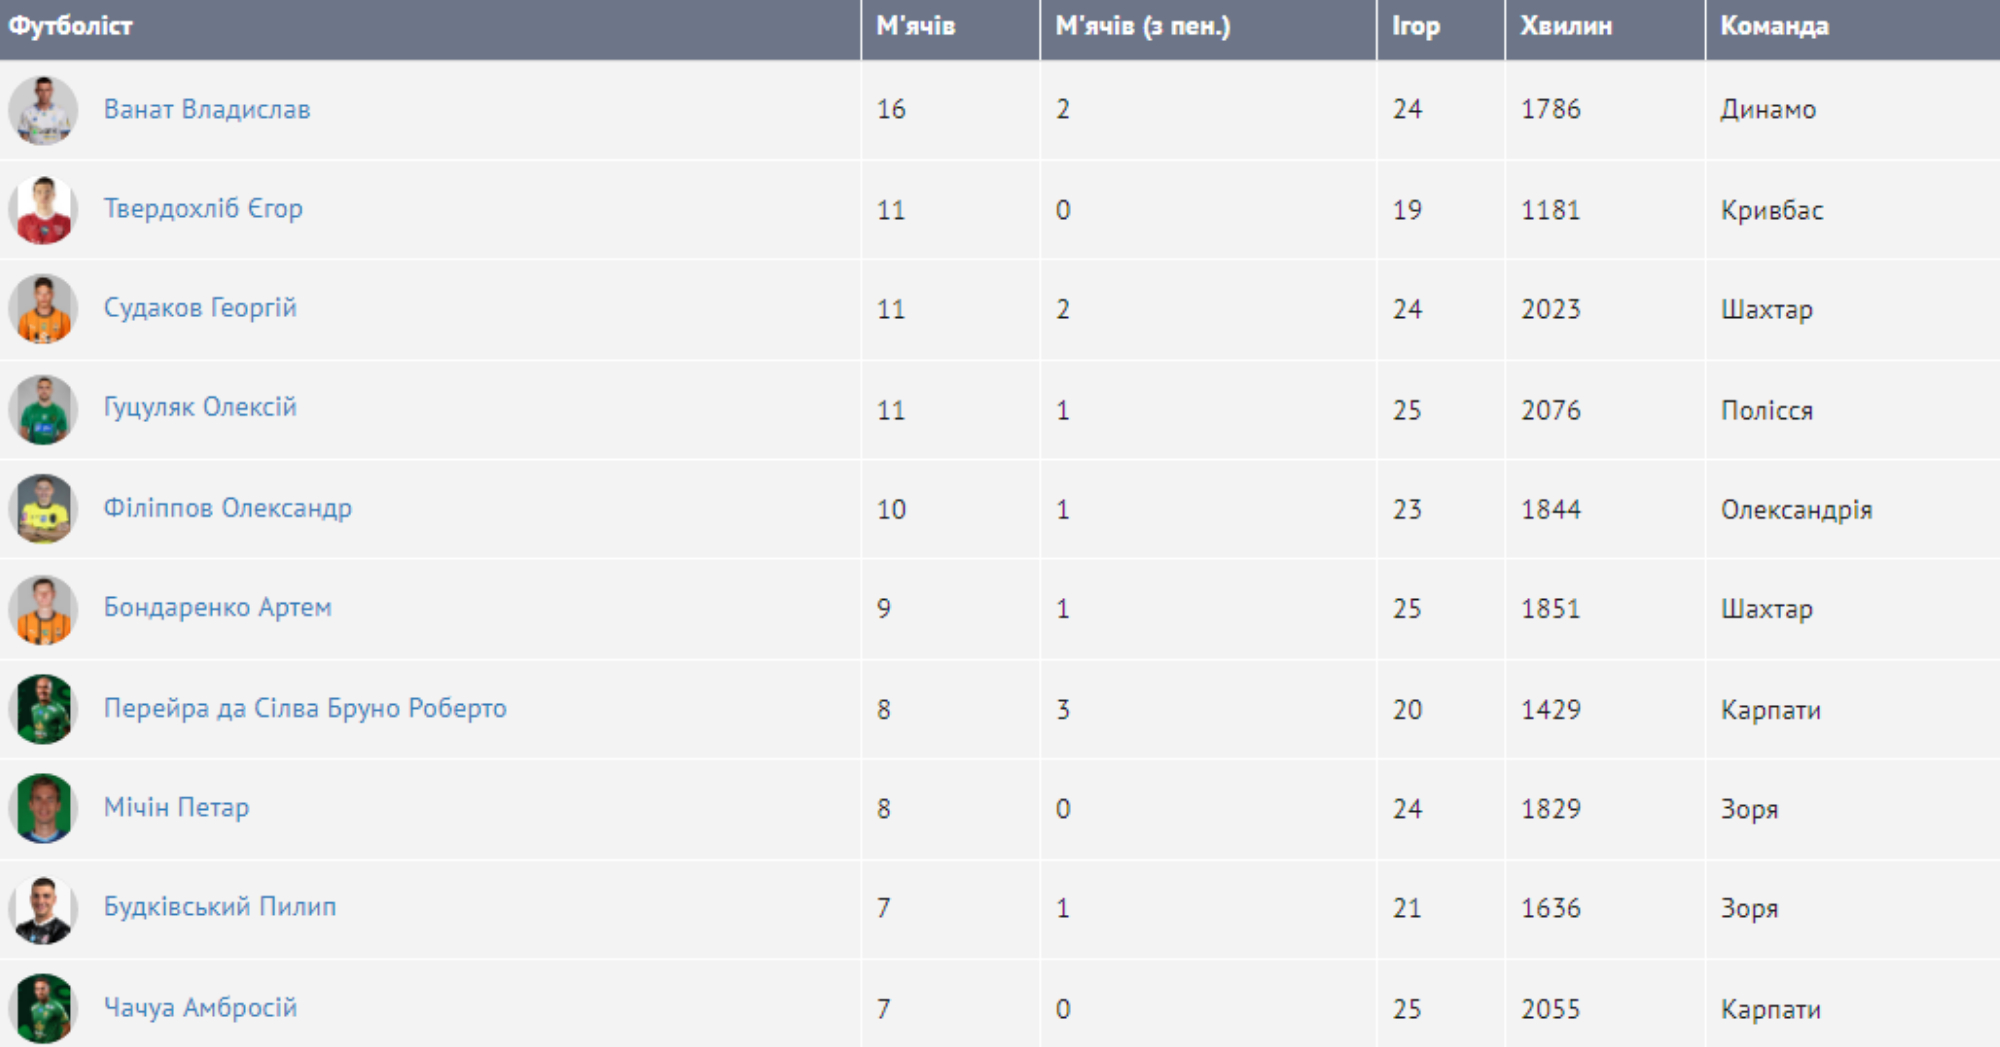Click Мічін Петар's player photo
Viewport: 2000px width, 1047px height.
click(x=43, y=808)
